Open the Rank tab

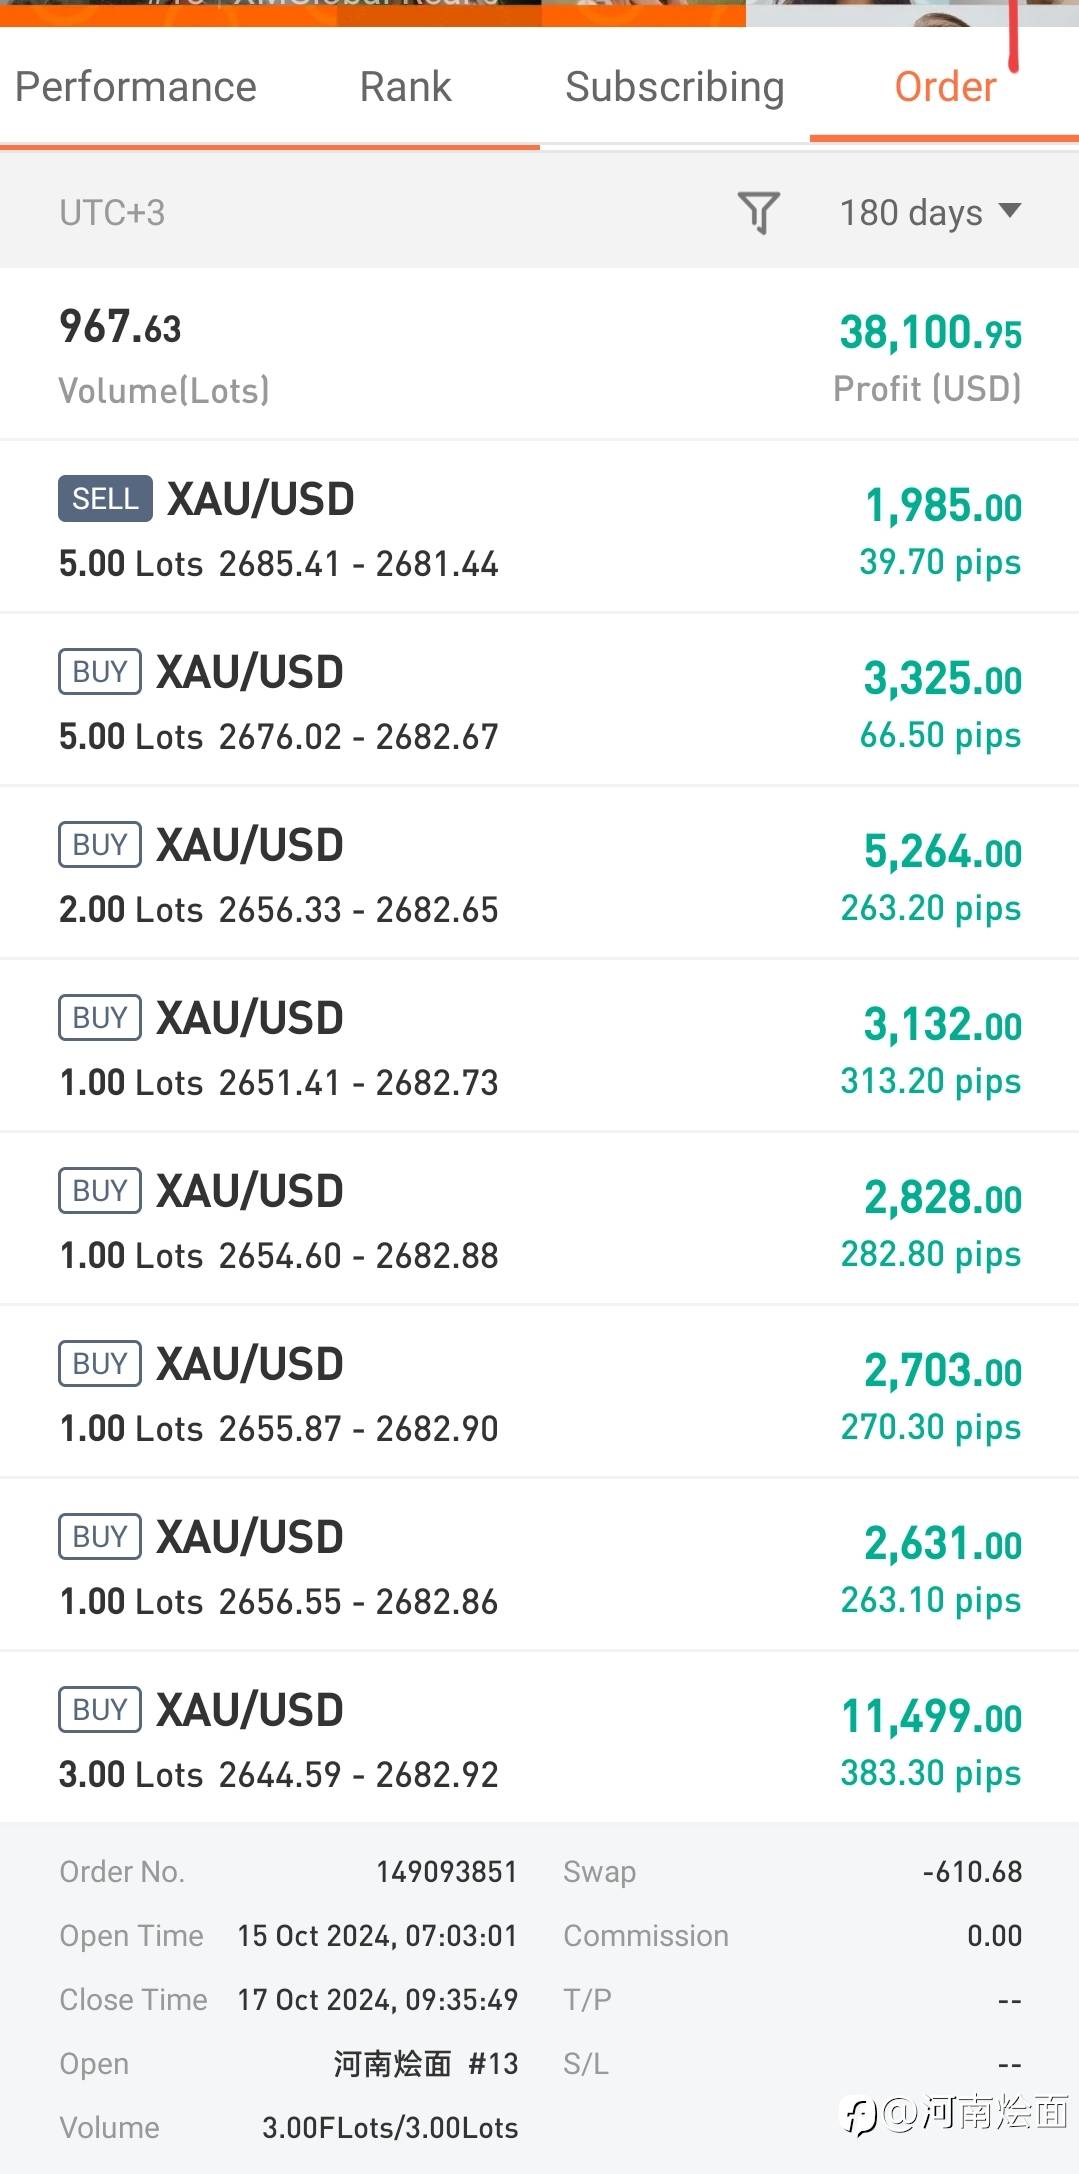[405, 87]
